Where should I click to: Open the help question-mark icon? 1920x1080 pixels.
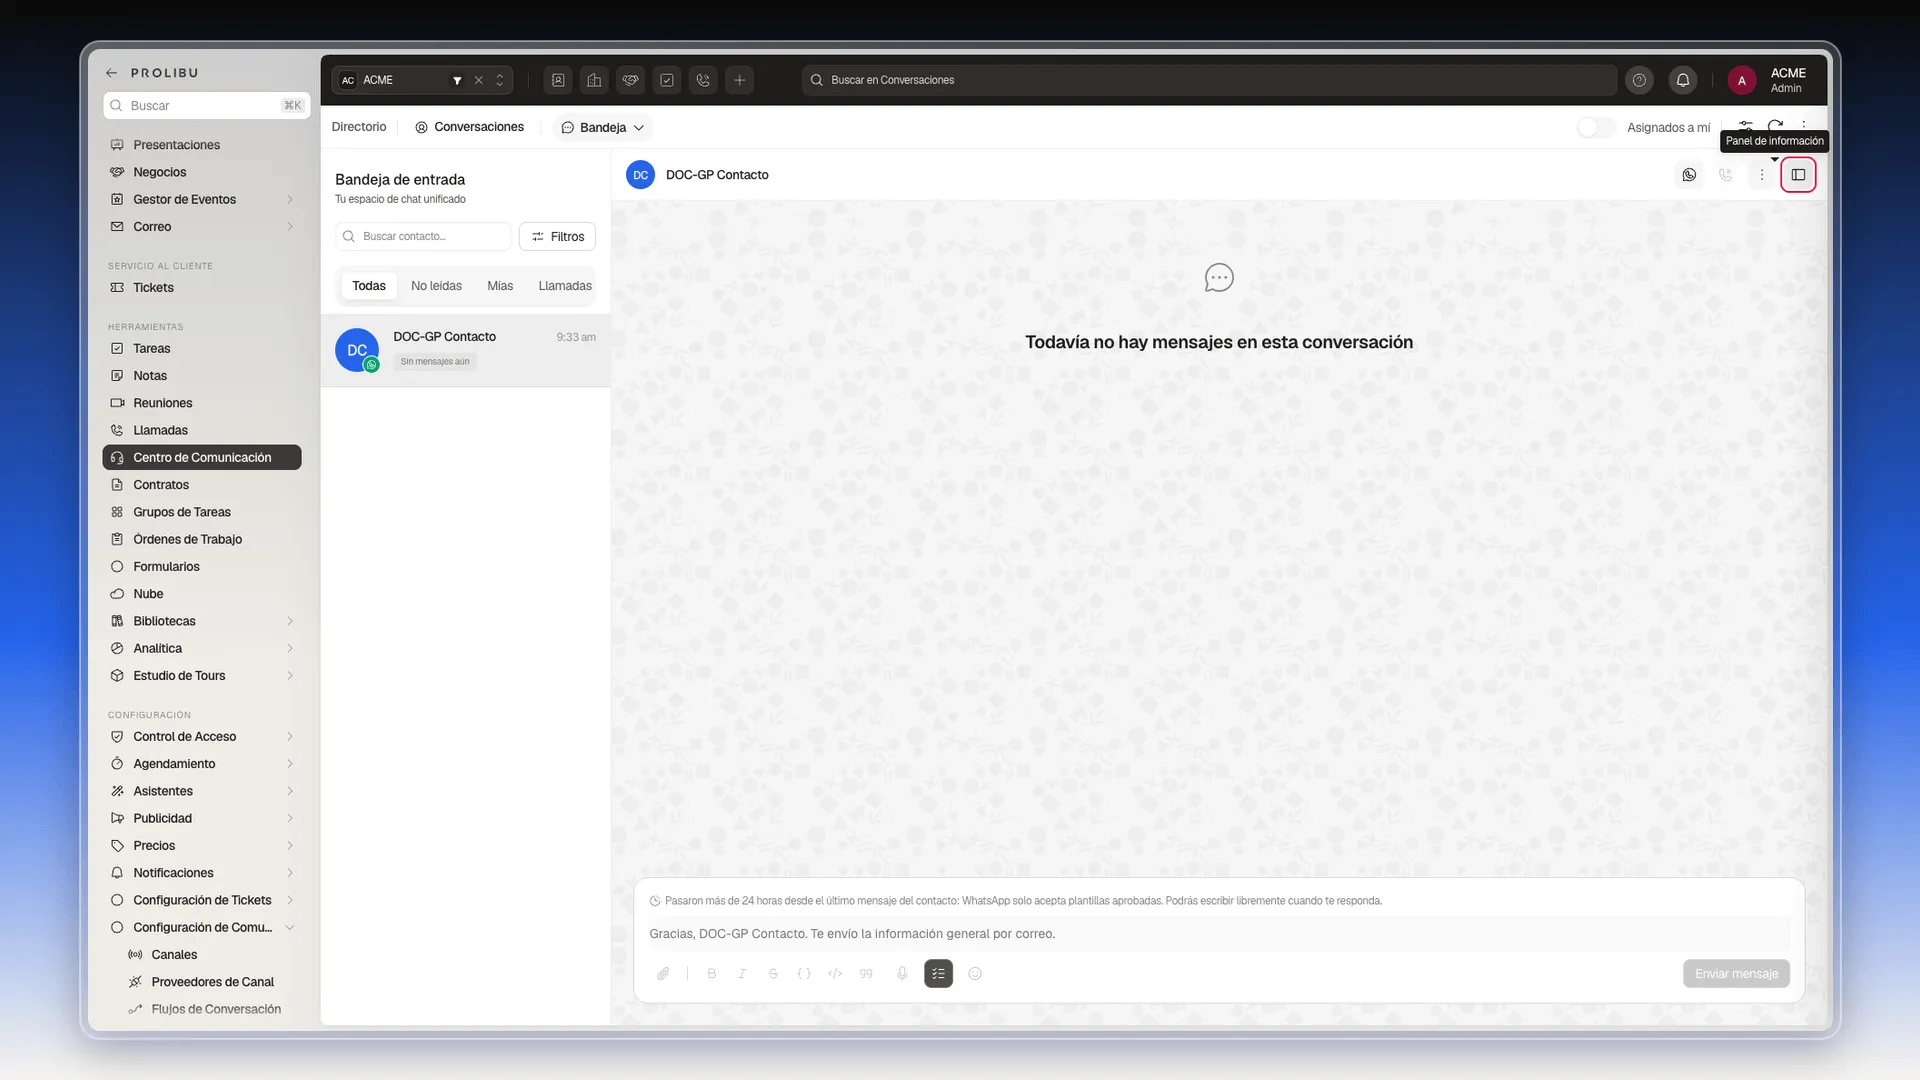click(1639, 80)
